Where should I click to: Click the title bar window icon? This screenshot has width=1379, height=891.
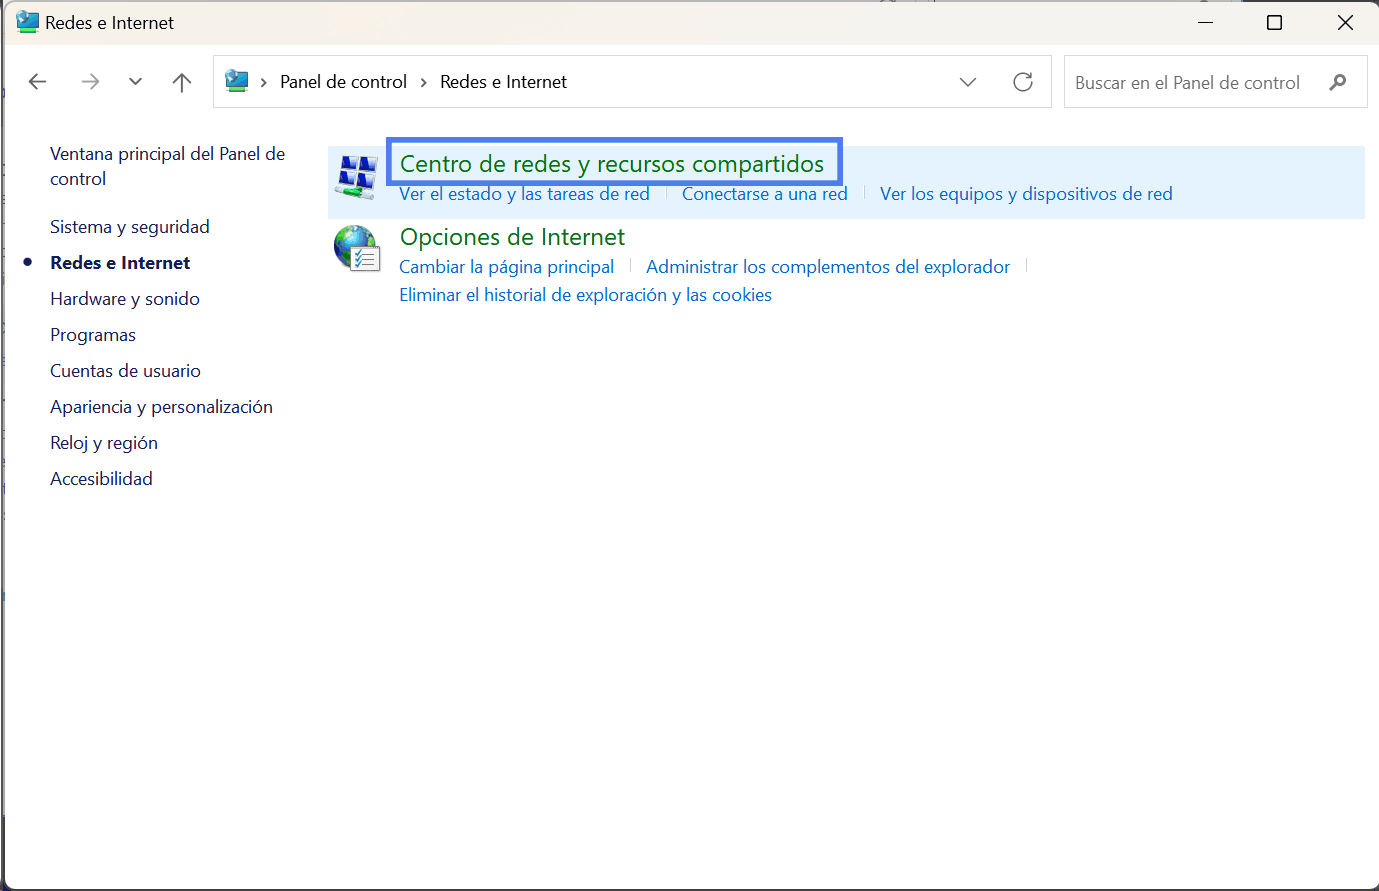pyautogui.click(x=27, y=22)
